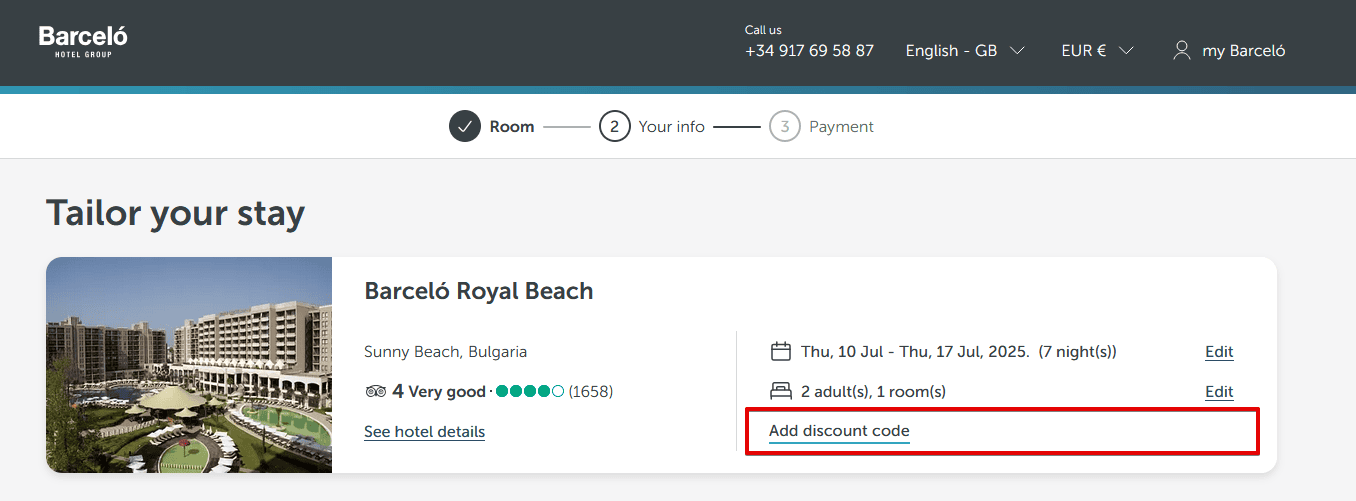
Task: Click the Tripadvisor owl icon
Action: pyautogui.click(x=375, y=391)
